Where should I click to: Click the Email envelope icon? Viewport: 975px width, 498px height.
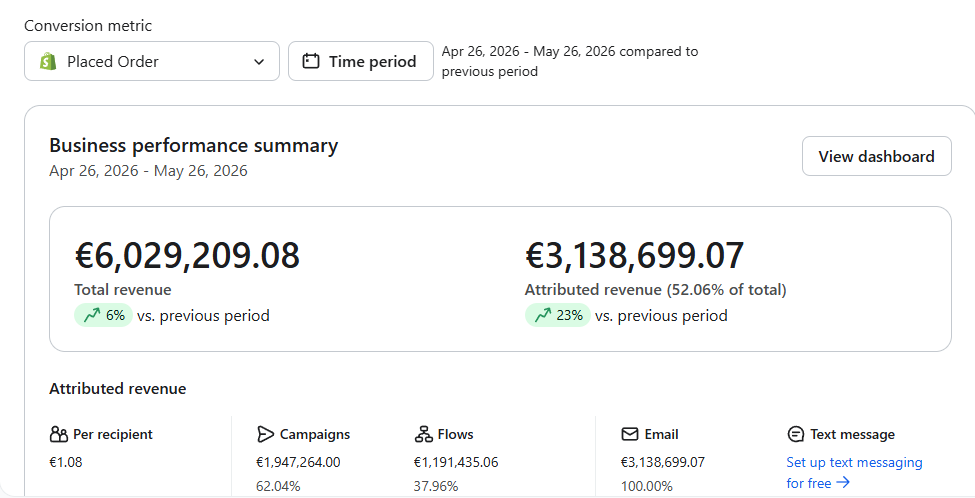630,434
